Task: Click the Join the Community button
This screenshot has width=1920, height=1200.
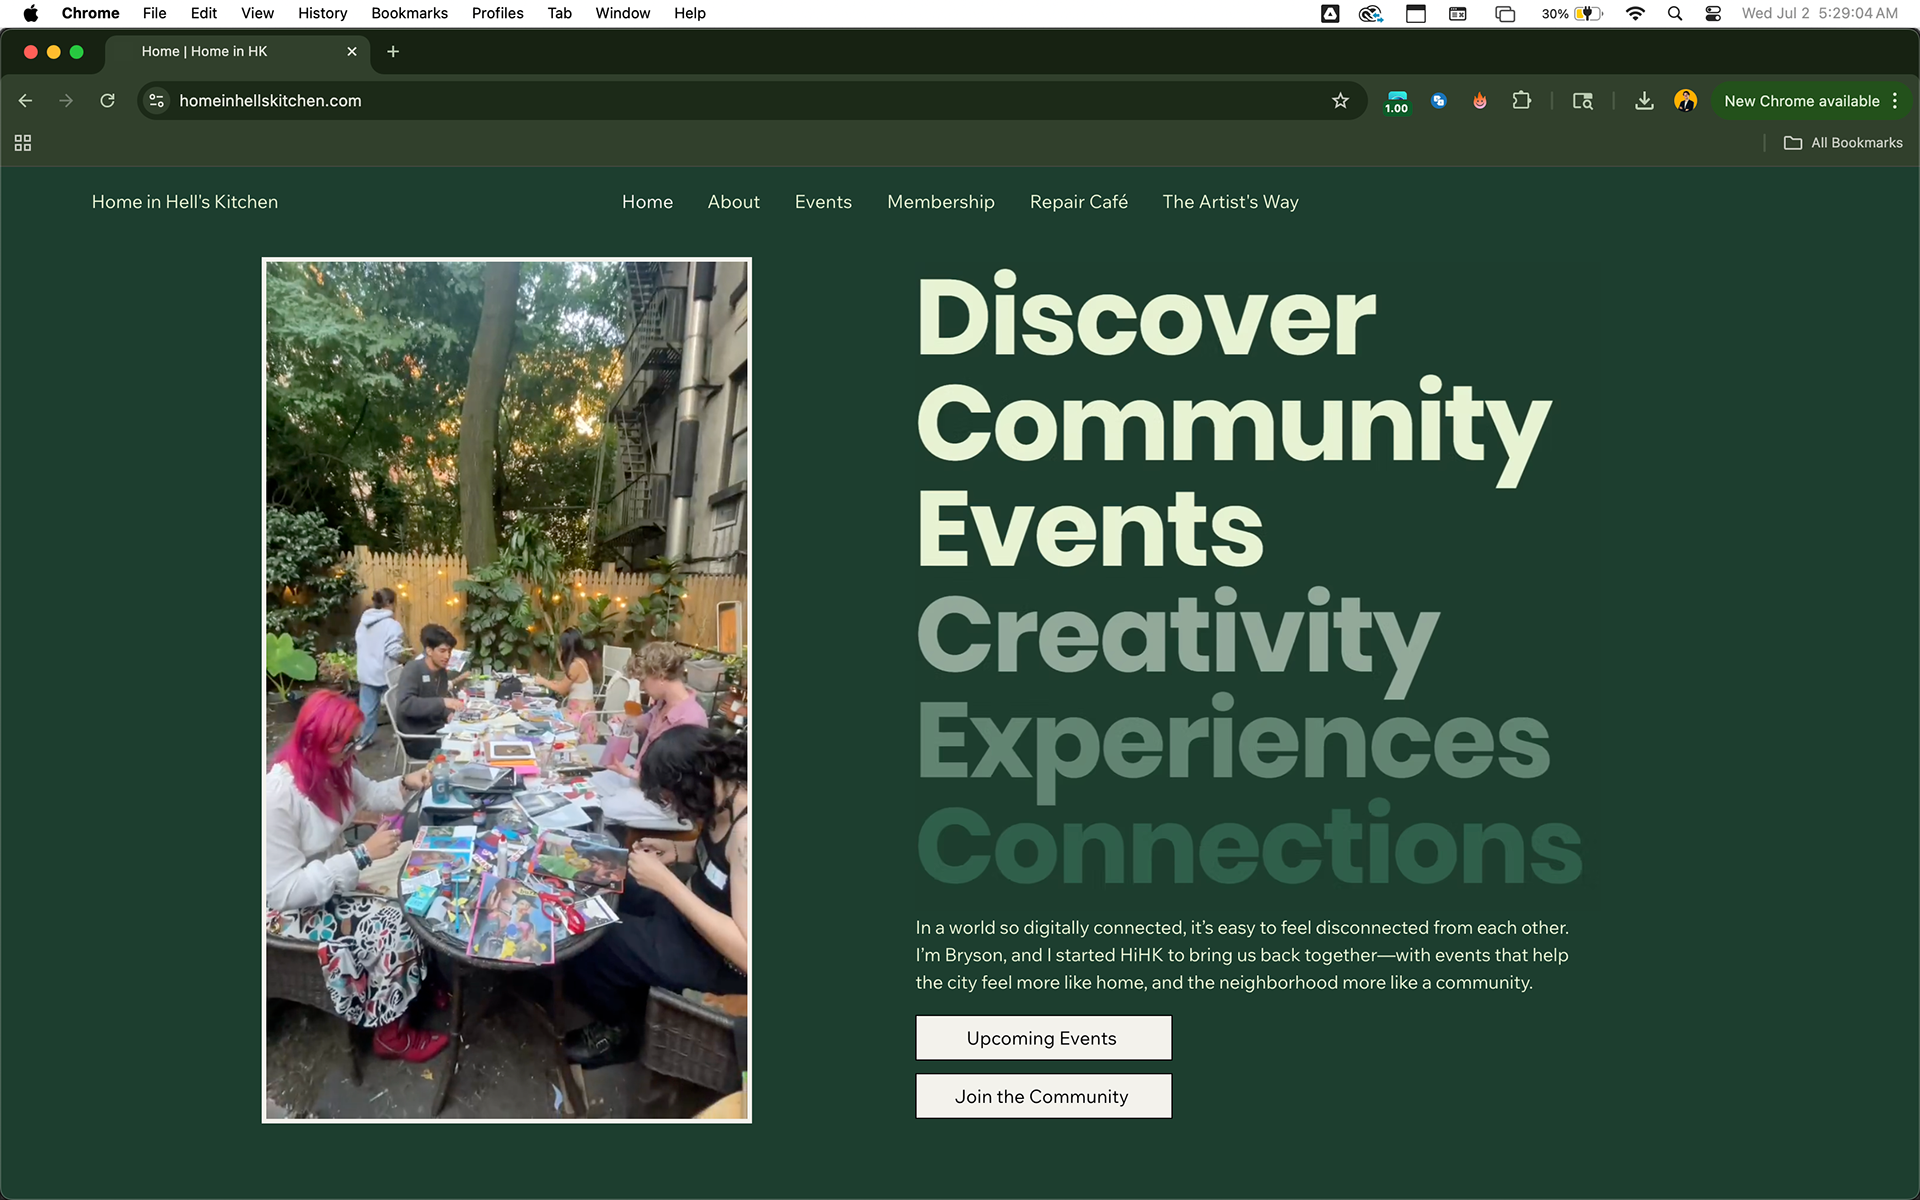Action: pyautogui.click(x=1043, y=1096)
